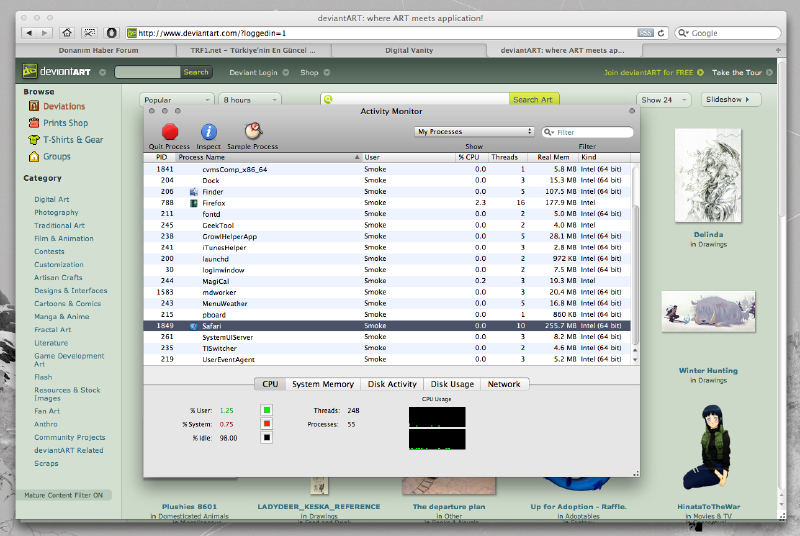
Task: Switch to Donanım Haber Forum browser tab
Action: [98, 50]
